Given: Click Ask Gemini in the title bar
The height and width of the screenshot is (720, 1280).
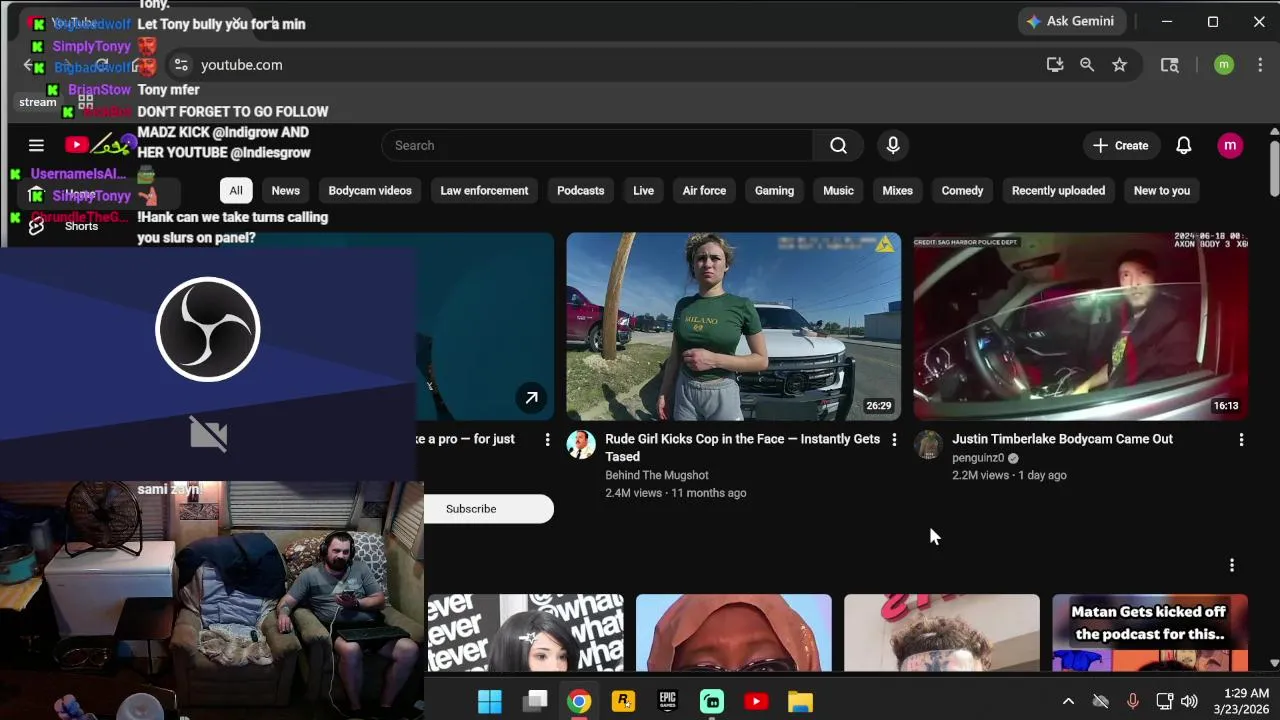Looking at the screenshot, I should click(1072, 21).
